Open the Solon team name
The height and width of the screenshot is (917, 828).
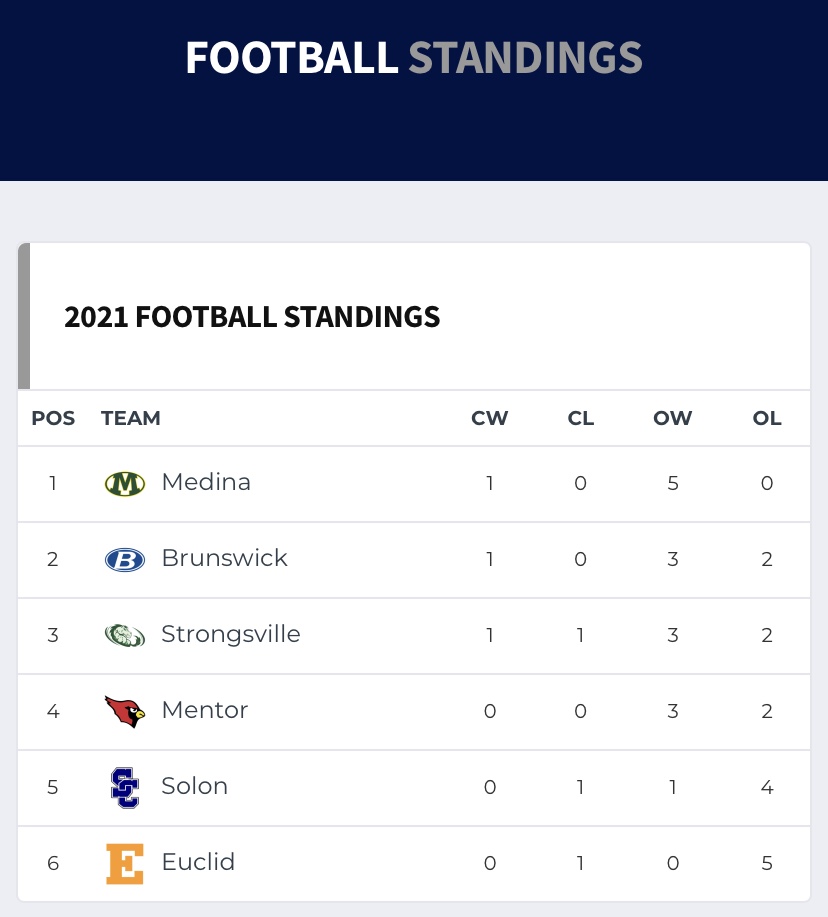[x=195, y=787]
